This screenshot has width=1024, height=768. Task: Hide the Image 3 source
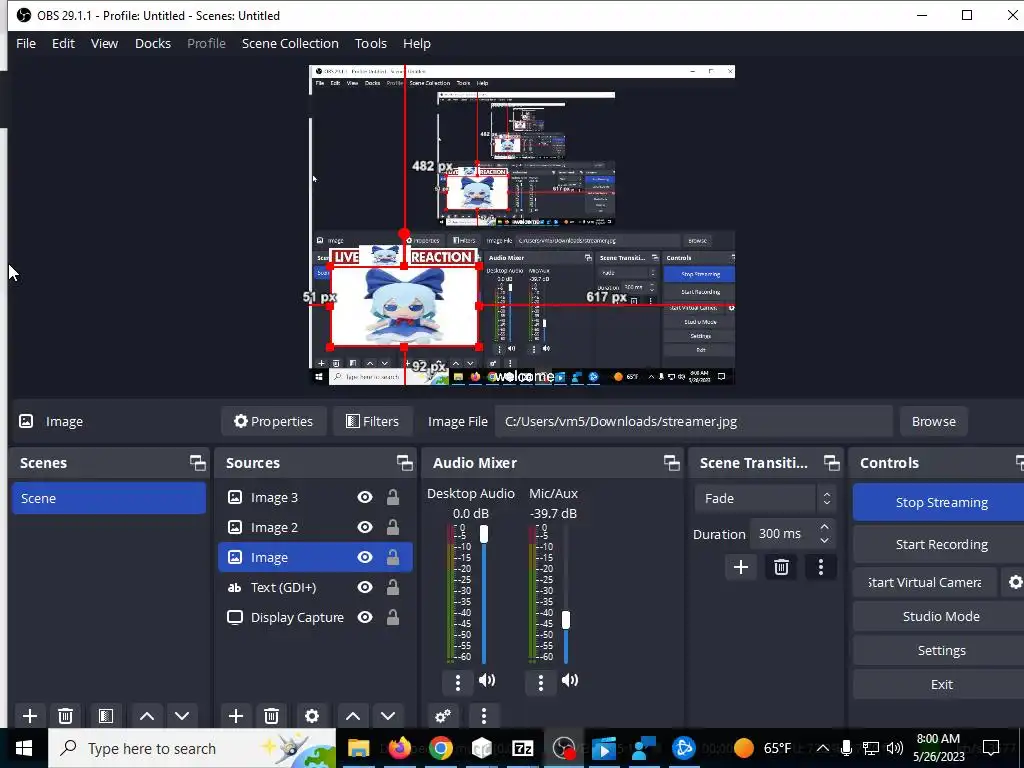tap(365, 498)
